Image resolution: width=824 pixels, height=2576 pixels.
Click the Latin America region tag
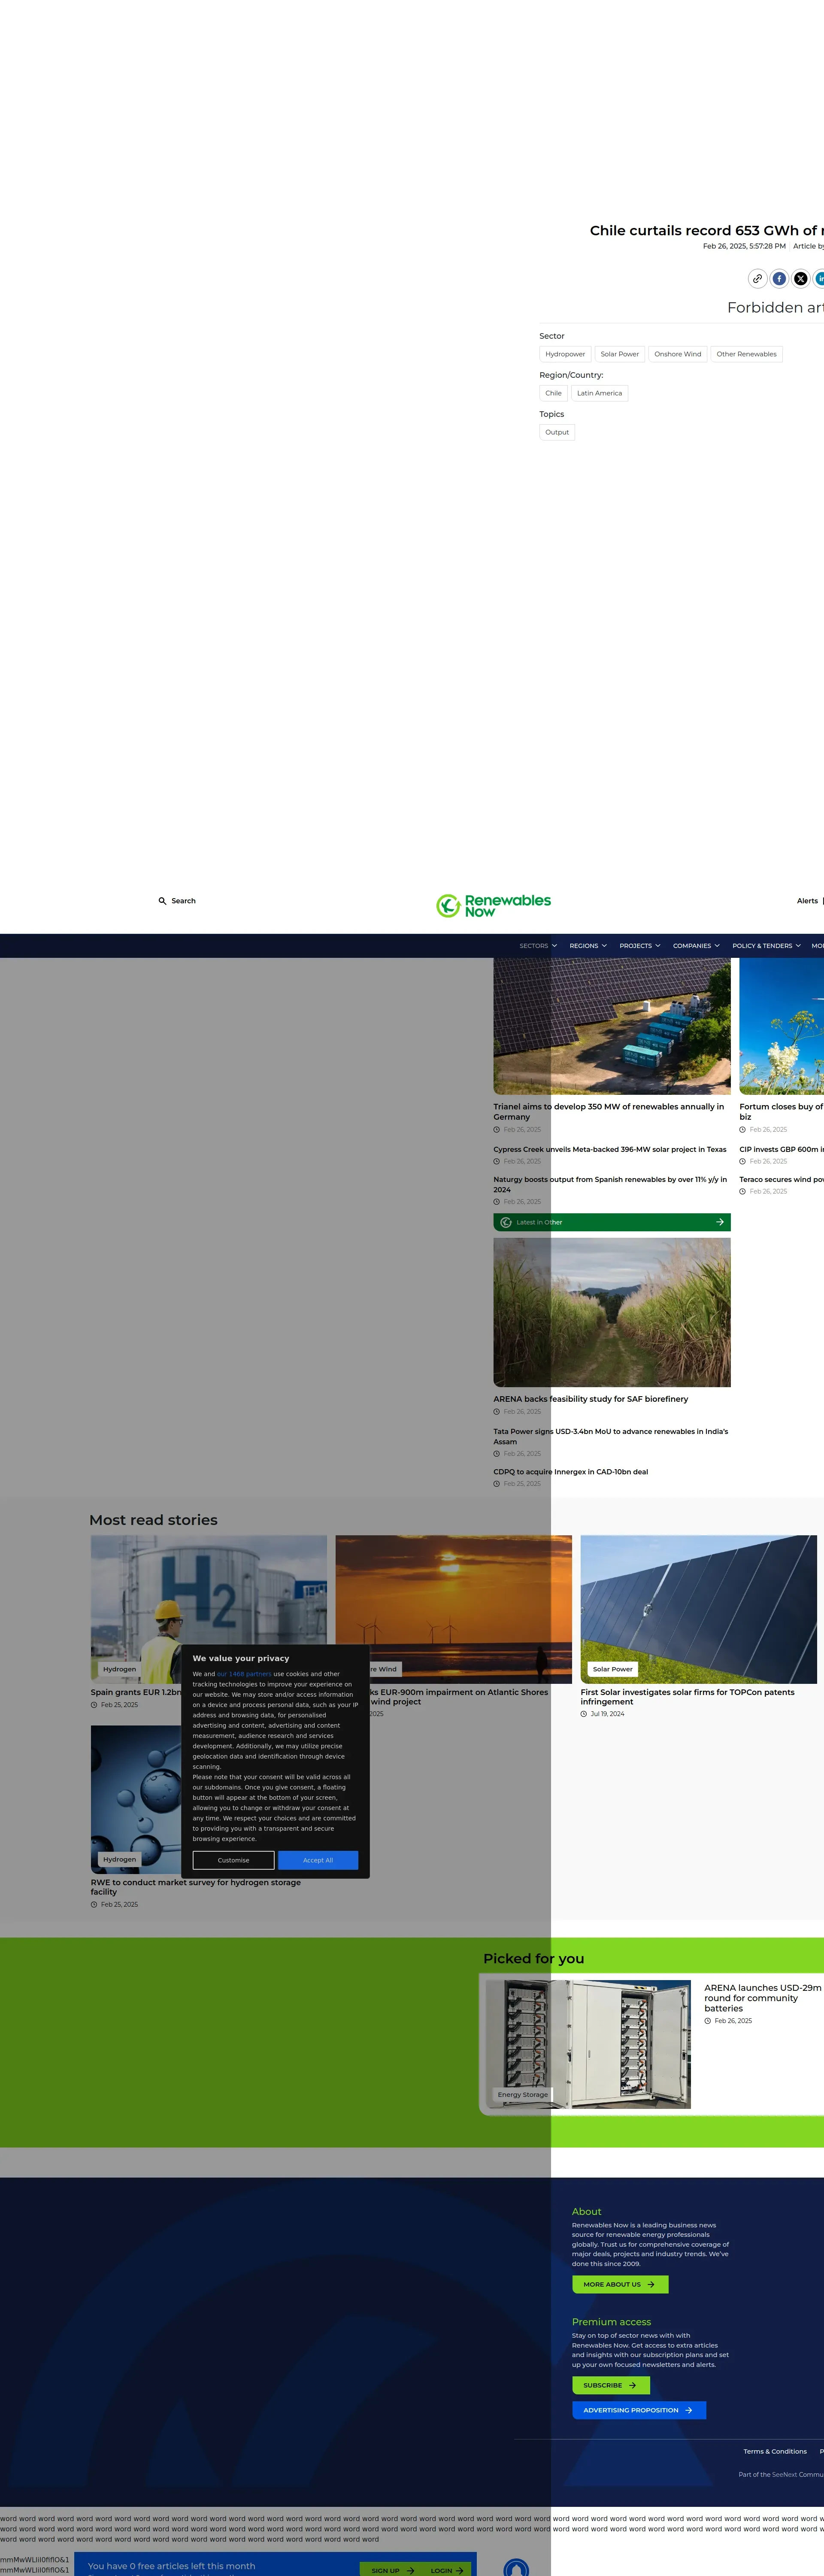599,393
